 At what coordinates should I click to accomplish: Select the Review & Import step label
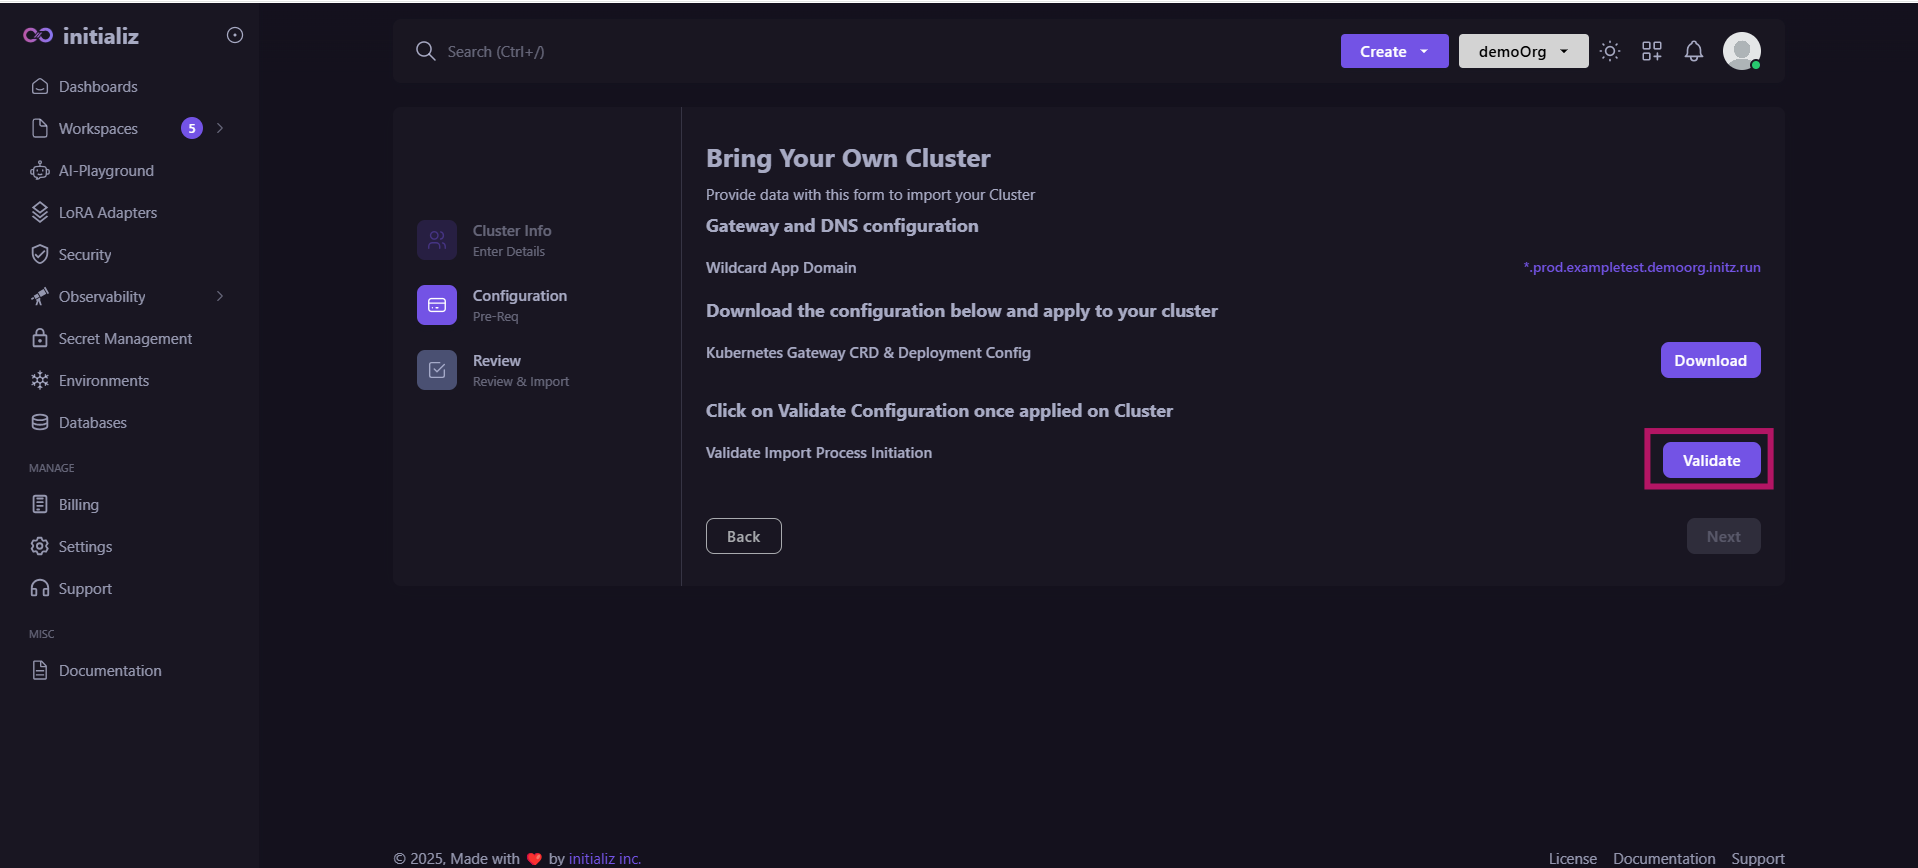click(x=521, y=370)
